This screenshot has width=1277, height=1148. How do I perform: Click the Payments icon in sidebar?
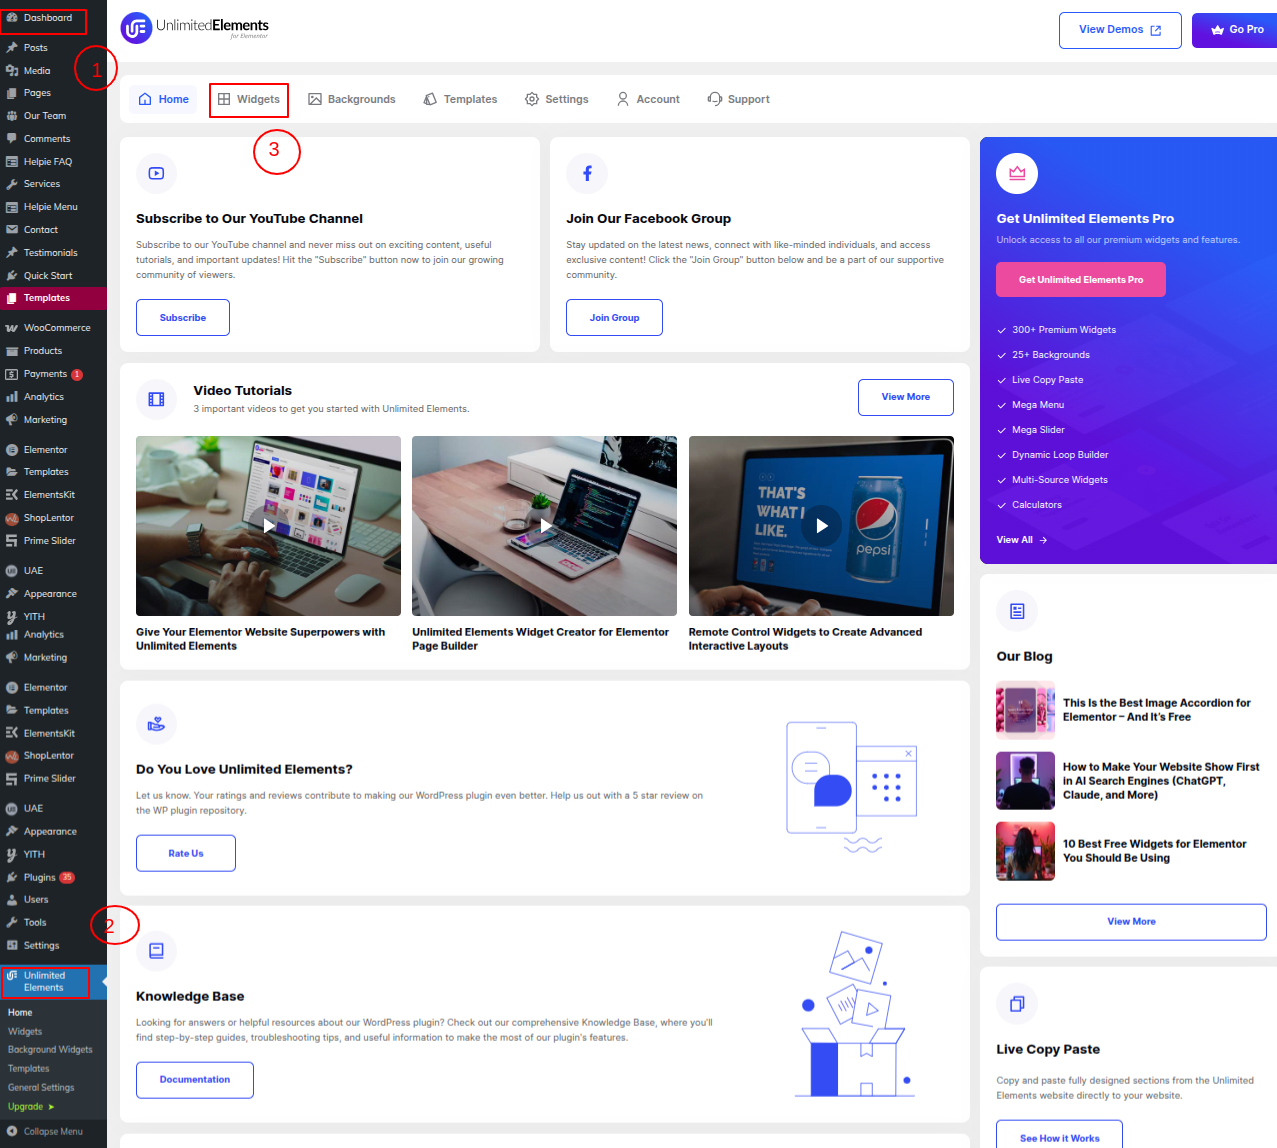coord(12,374)
